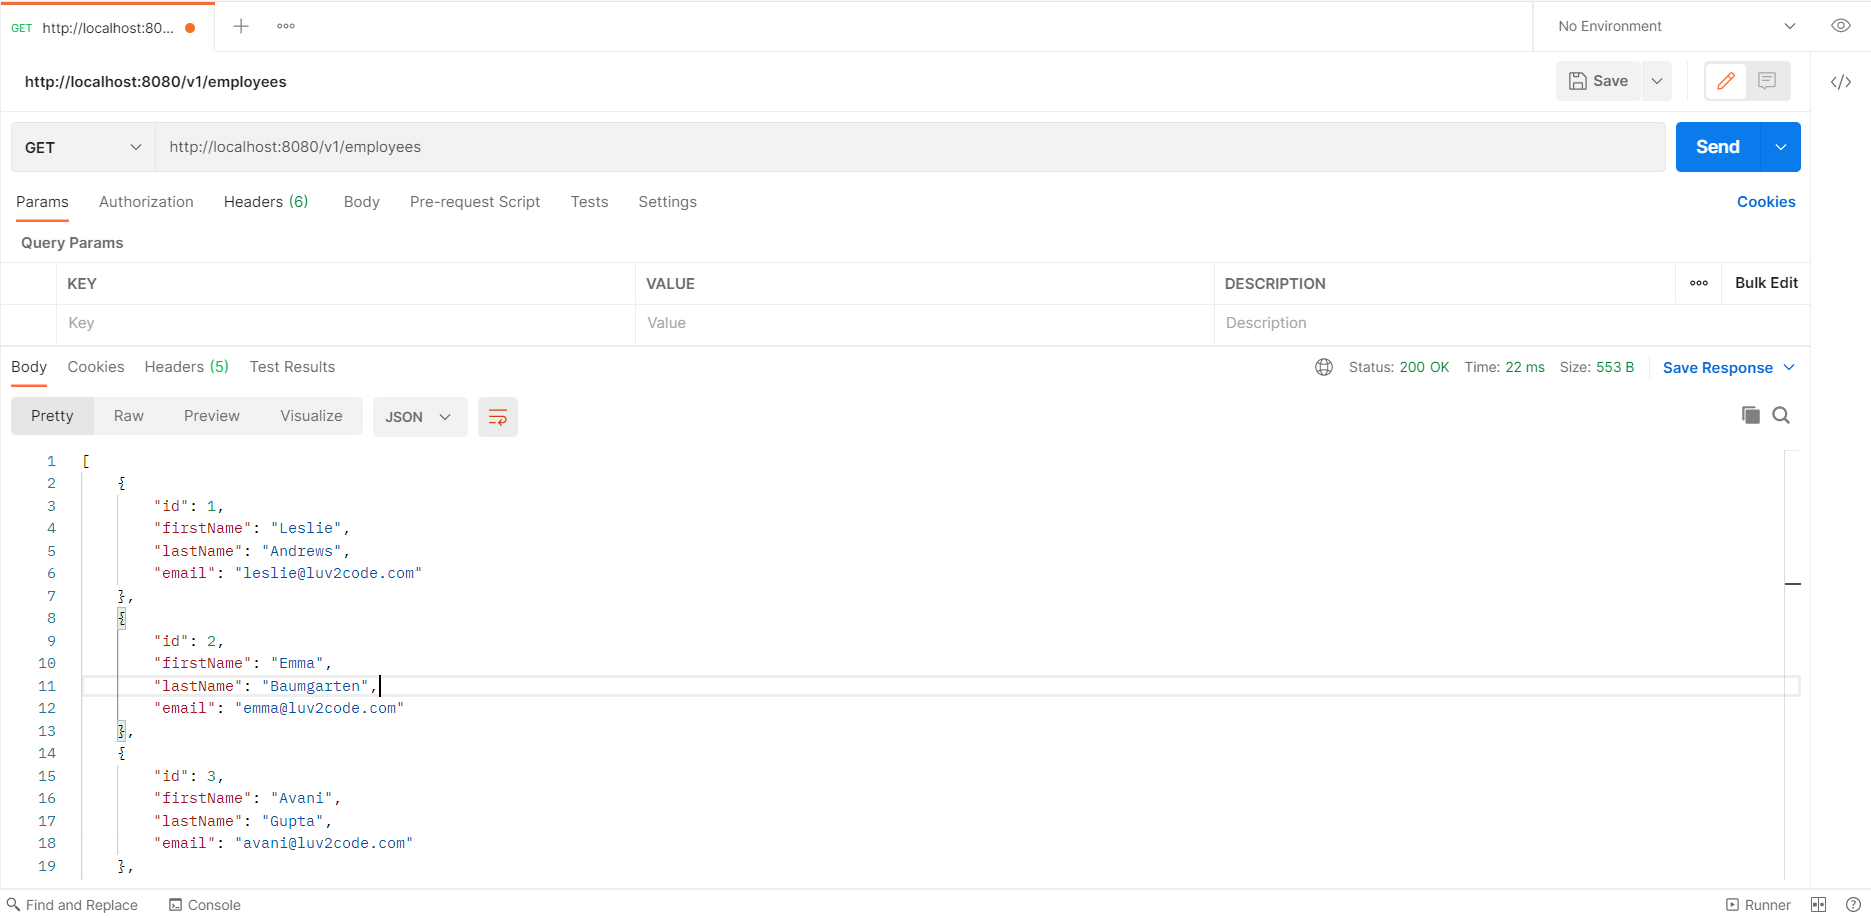1871x918 pixels.
Task: Open the Postman Console
Action: (x=205, y=904)
